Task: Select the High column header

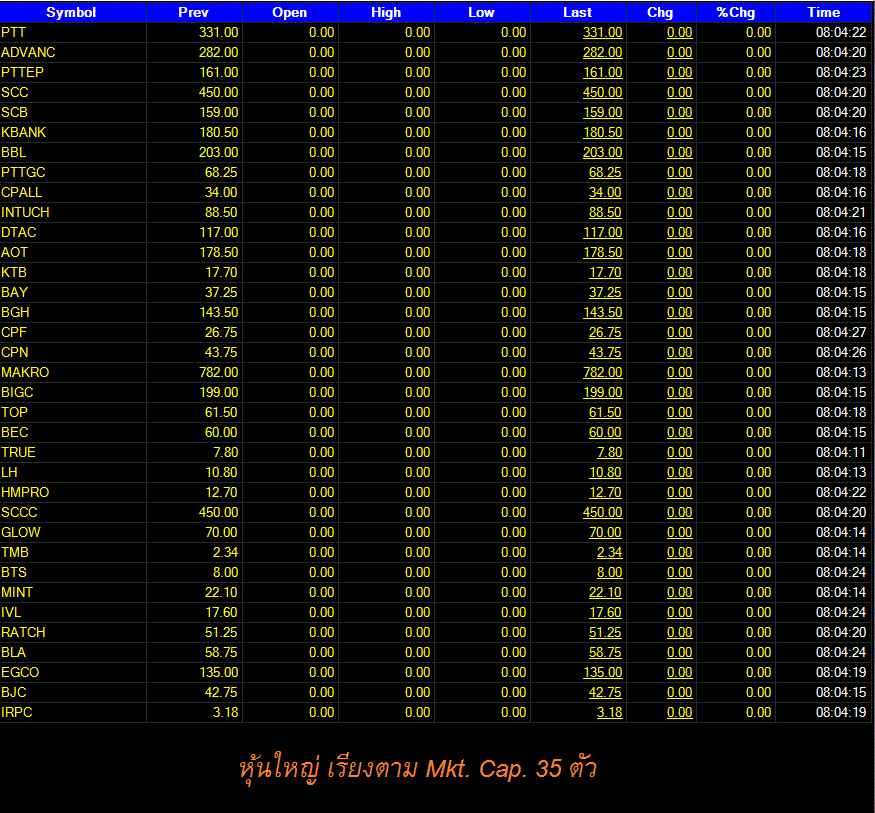Action: click(x=386, y=12)
